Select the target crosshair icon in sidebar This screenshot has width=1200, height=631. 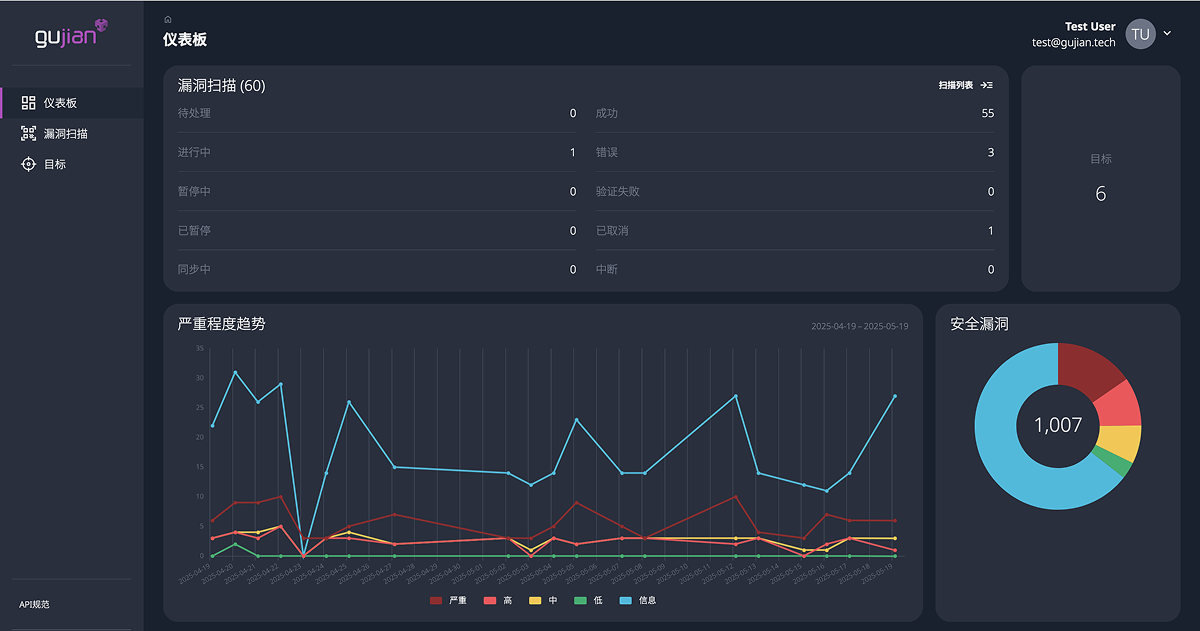pos(28,164)
